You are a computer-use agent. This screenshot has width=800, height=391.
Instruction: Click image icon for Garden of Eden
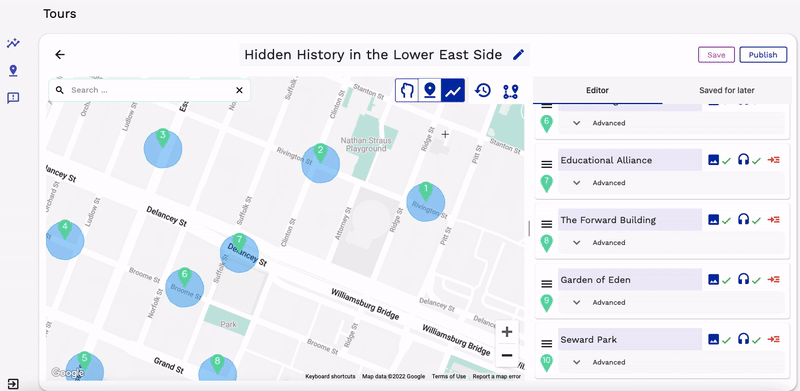[x=713, y=280]
